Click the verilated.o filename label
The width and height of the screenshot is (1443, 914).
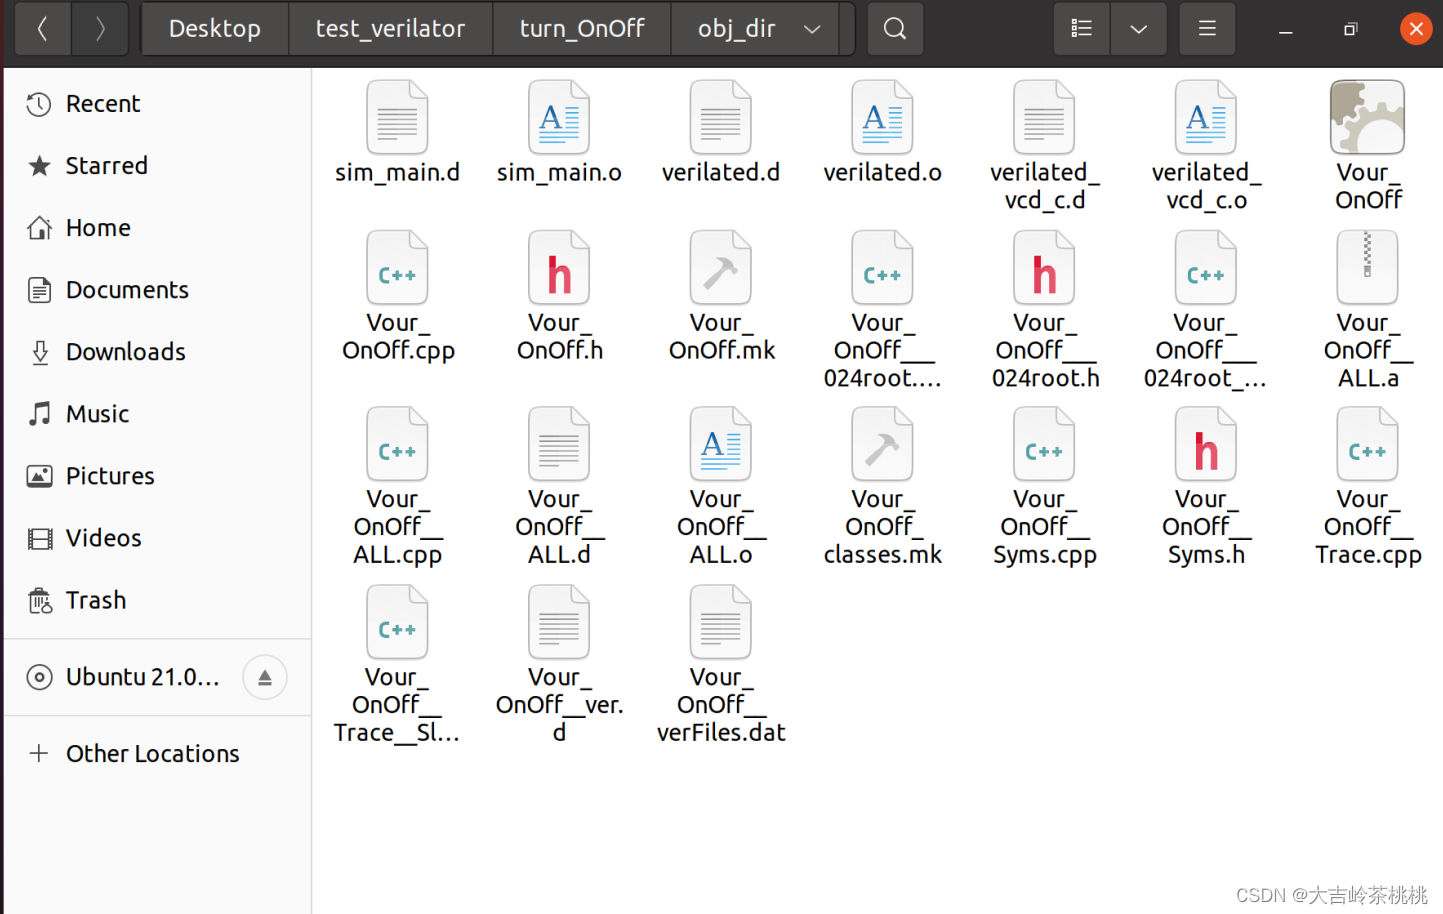click(882, 172)
